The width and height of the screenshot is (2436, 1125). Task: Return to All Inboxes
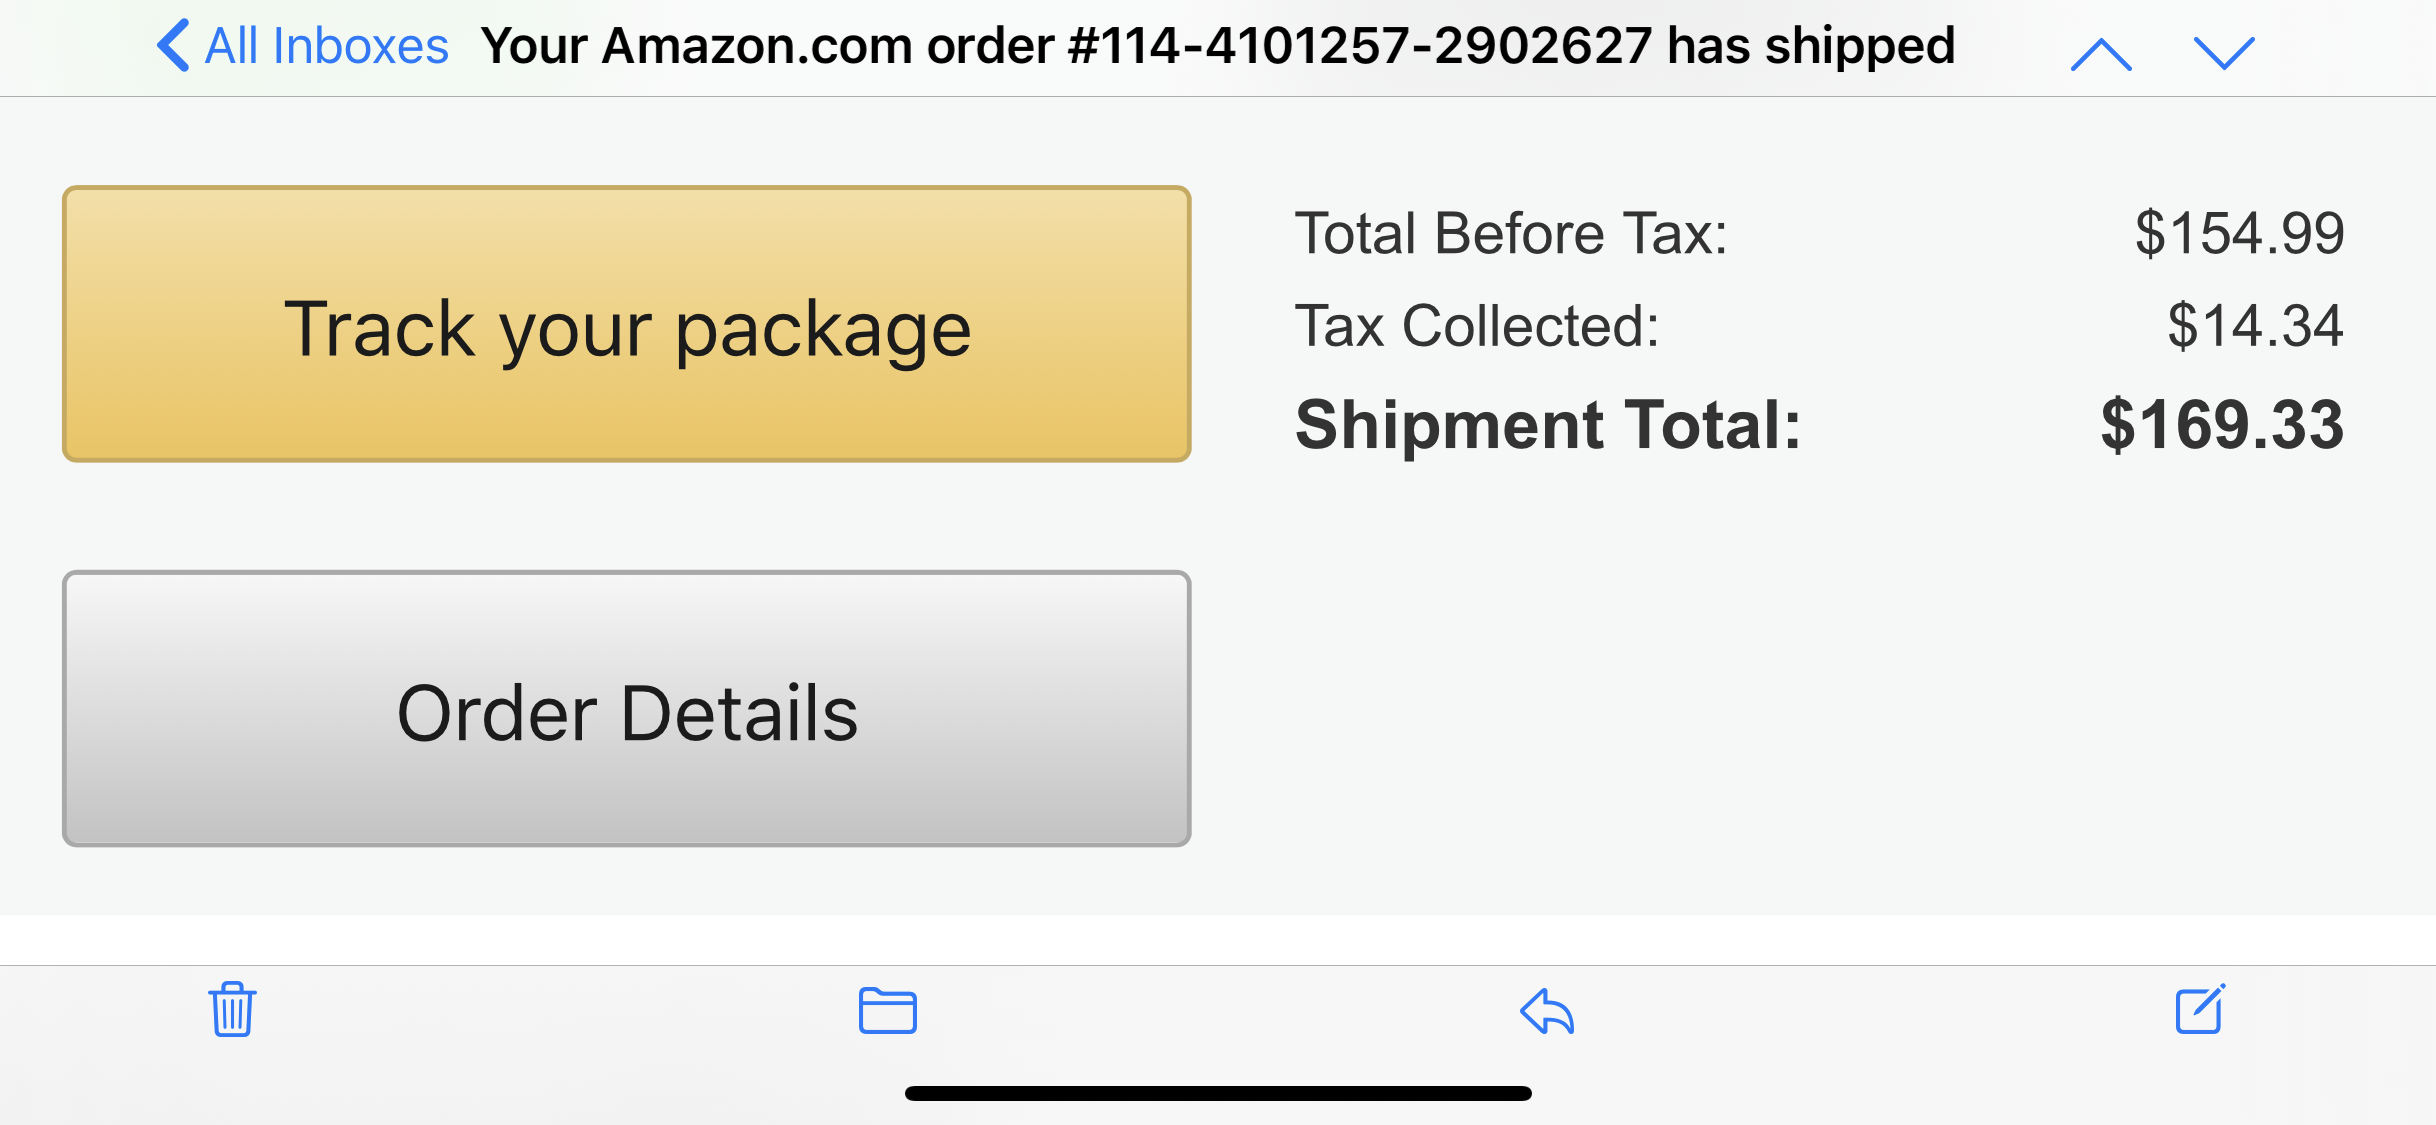tap(326, 46)
